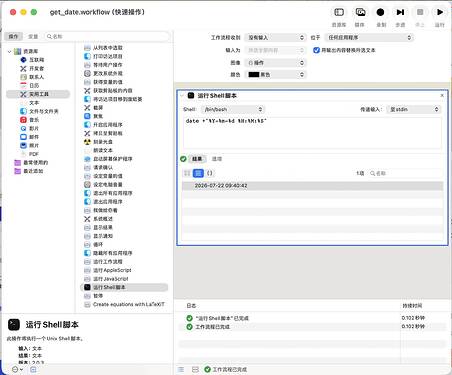Switch to the 变量 tab
The image size is (452, 375).
(x=33, y=36)
